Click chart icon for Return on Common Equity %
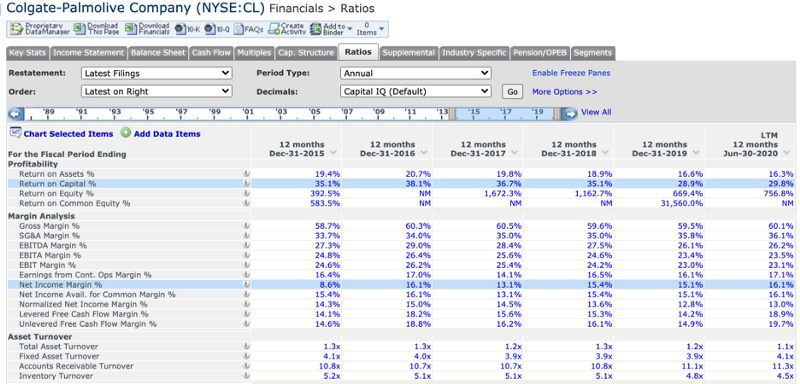This screenshot has height=384, width=800. pos(246,203)
